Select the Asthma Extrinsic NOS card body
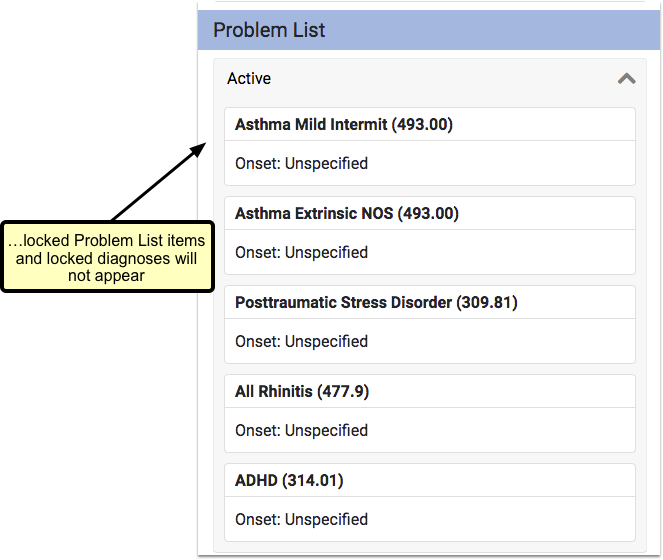Image resolution: width=663 pixels, height=560 pixels. [430, 252]
